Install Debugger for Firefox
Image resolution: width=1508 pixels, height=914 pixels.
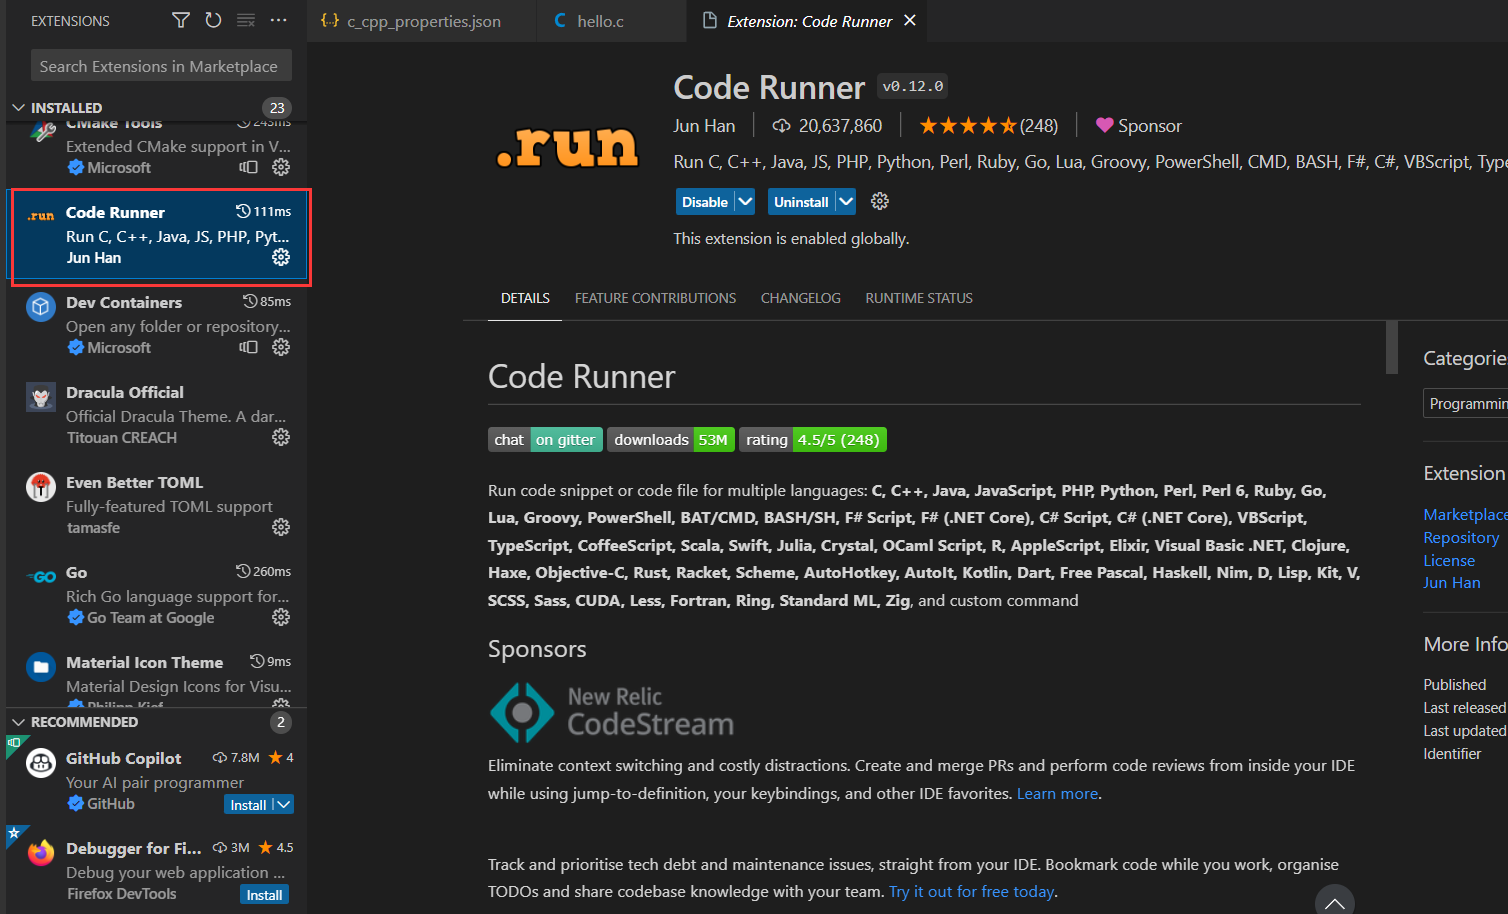pyautogui.click(x=265, y=895)
